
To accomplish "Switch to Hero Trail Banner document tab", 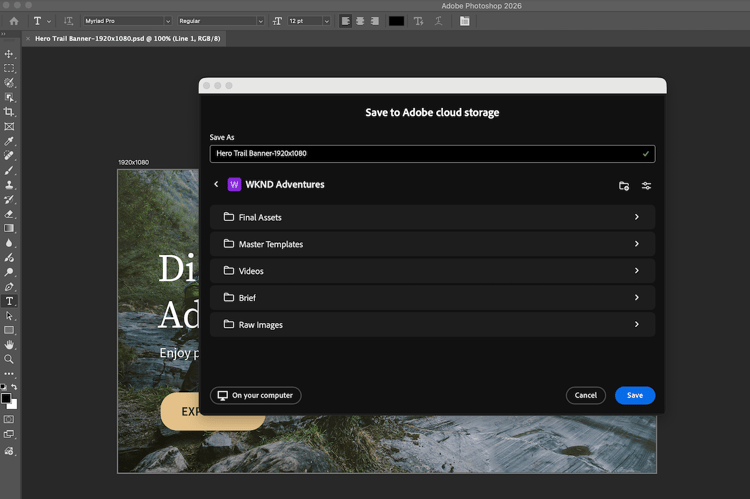I will [127, 39].
